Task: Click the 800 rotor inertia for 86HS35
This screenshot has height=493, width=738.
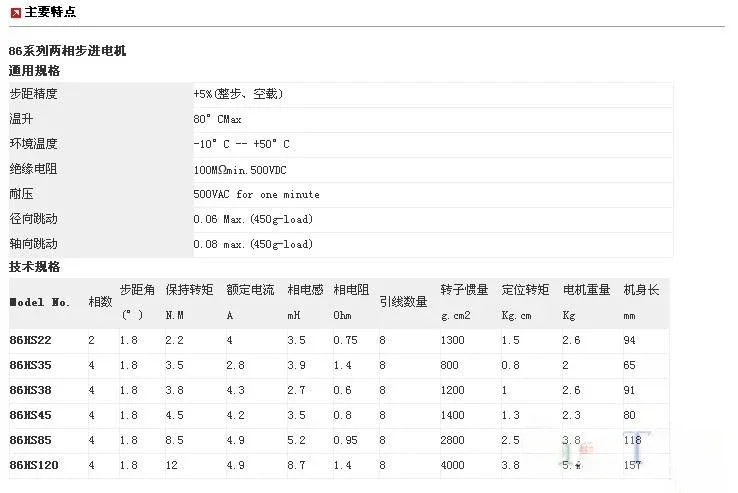Action: click(x=449, y=365)
